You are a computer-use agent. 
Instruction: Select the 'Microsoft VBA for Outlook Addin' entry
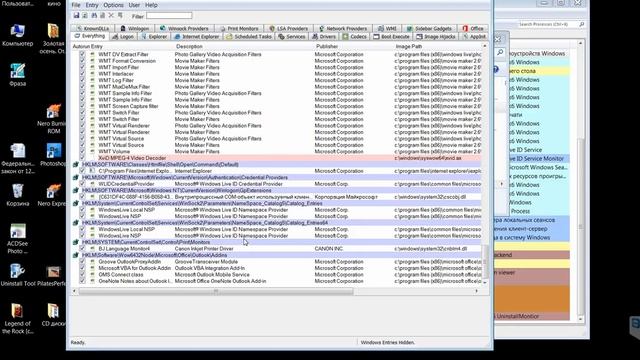point(135,268)
